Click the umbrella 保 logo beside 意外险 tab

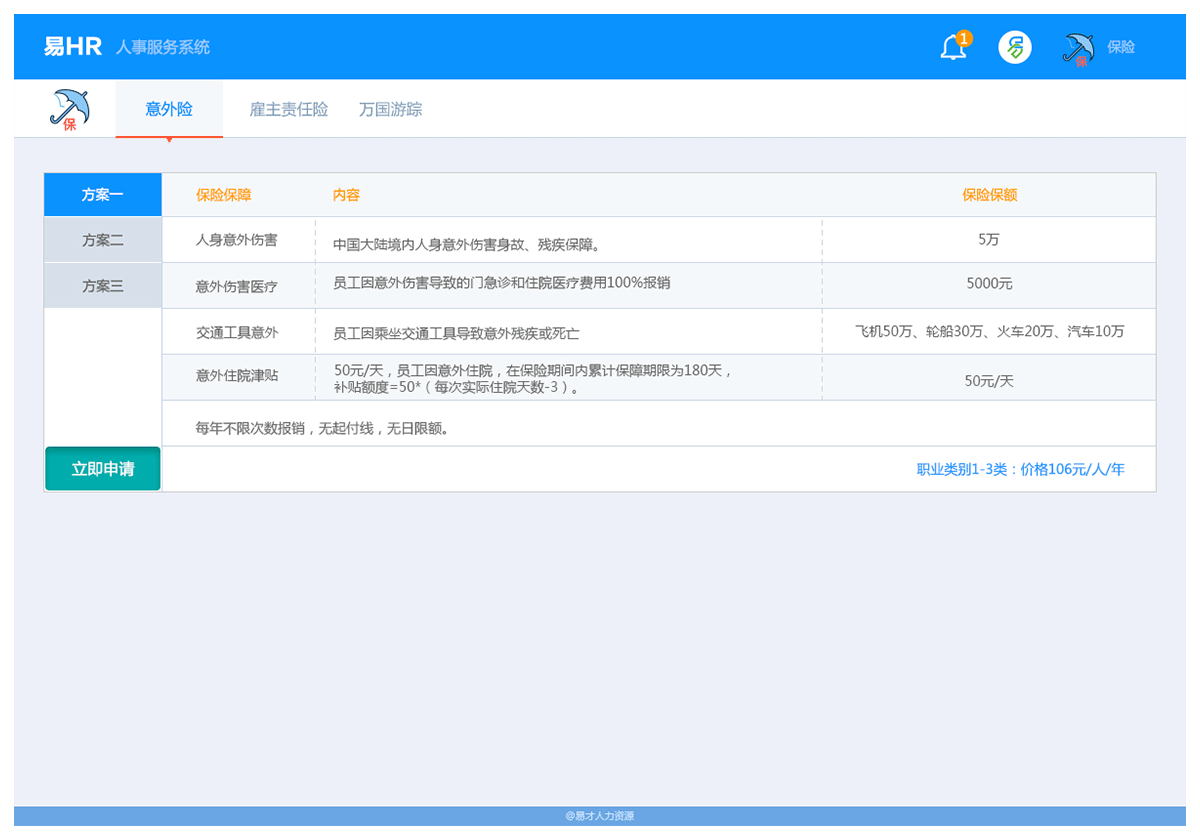click(70, 109)
